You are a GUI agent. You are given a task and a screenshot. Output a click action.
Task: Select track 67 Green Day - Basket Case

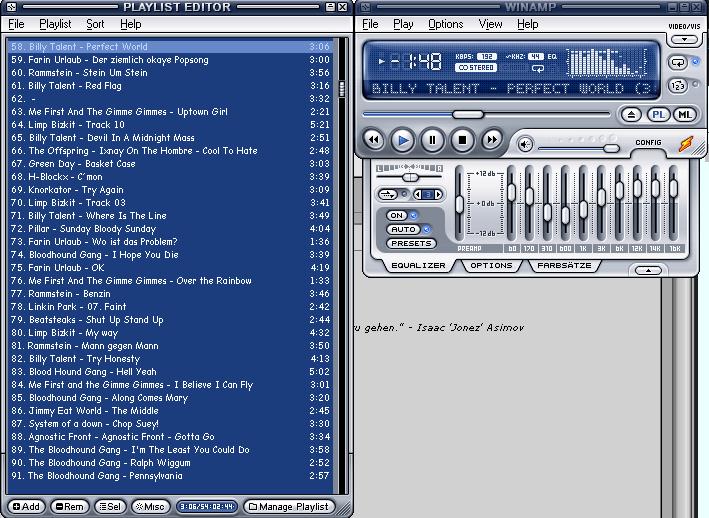point(170,164)
